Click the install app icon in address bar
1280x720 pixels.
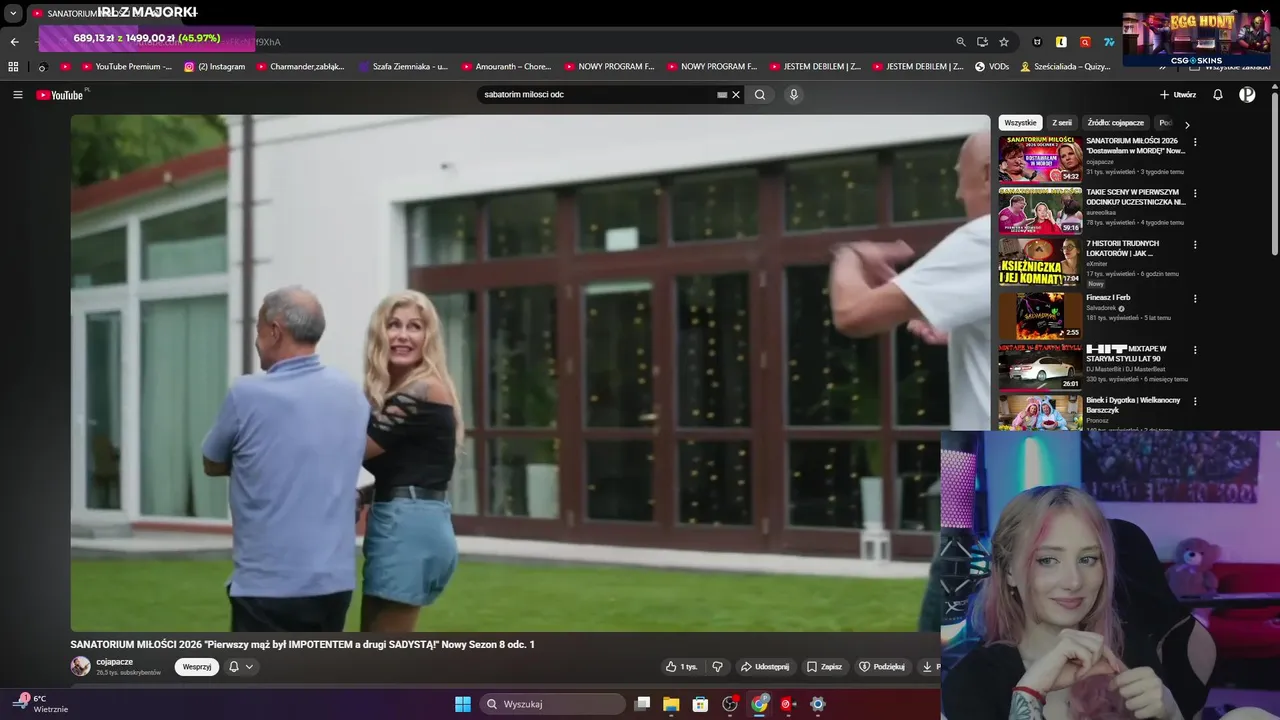982,42
